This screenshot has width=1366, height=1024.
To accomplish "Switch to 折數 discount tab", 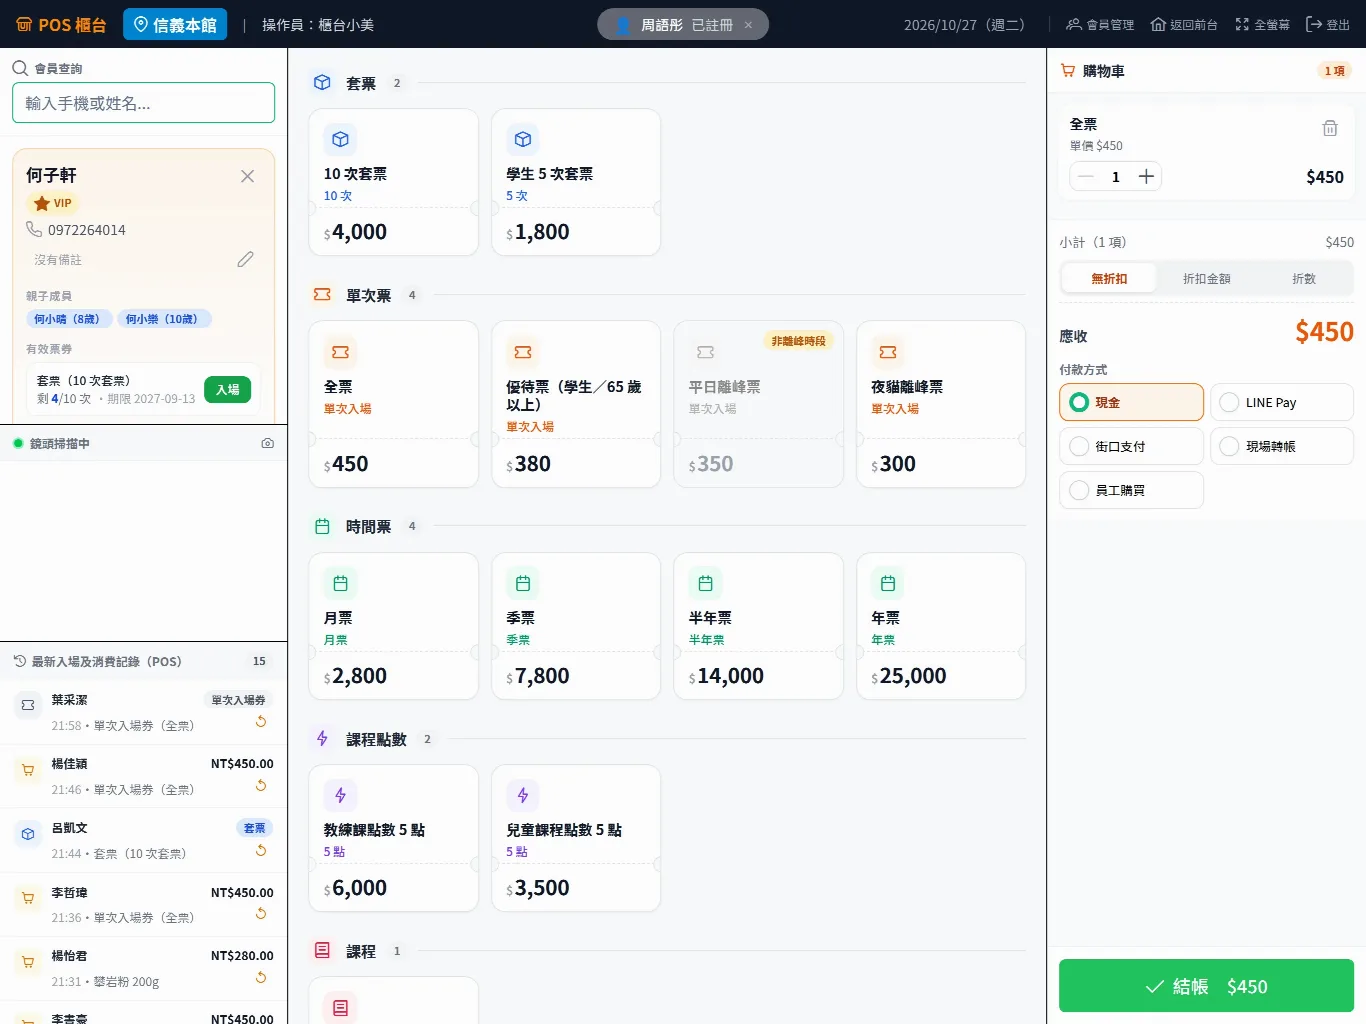I will tap(1304, 278).
